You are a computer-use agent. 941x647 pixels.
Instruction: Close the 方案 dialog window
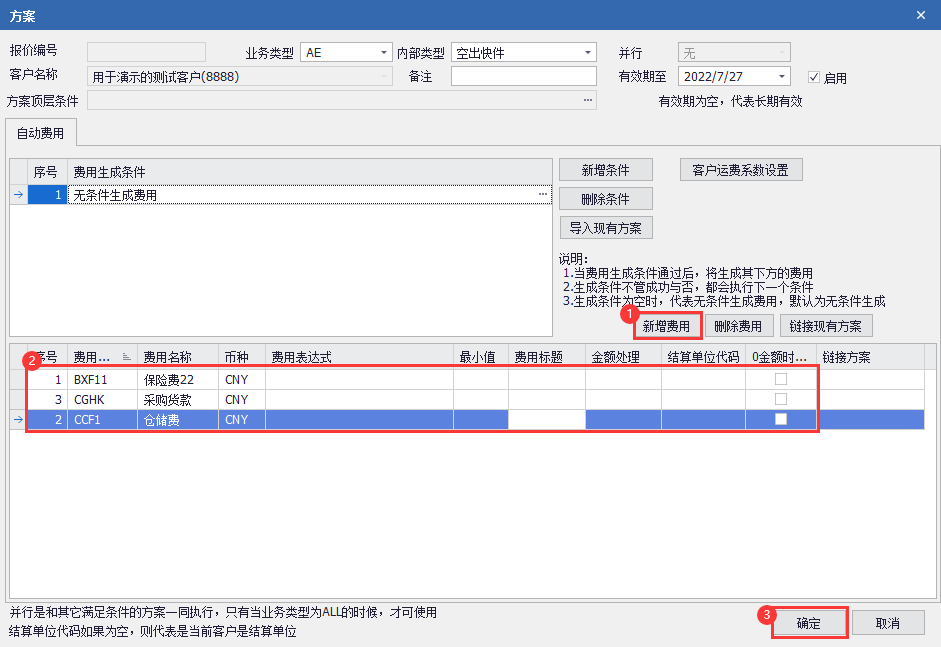tap(921, 14)
